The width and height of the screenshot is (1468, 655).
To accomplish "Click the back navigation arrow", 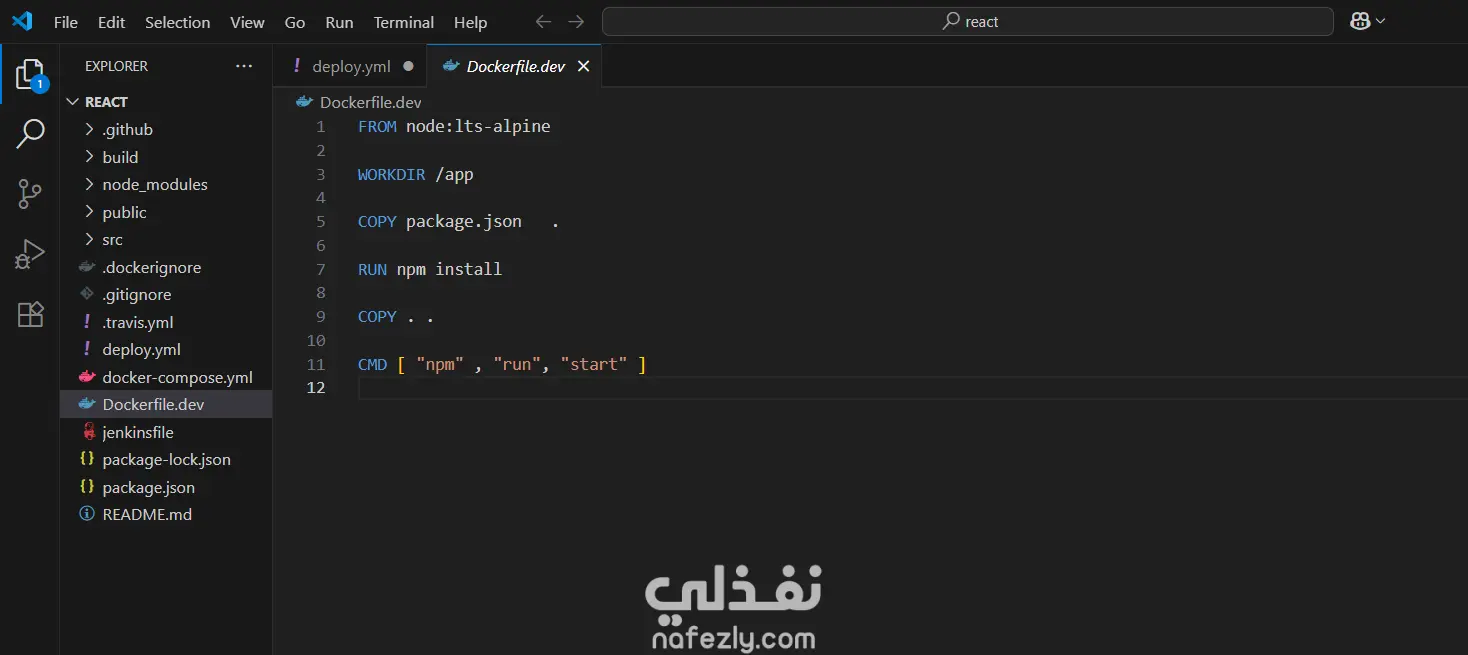I will pyautogui.click(x=542, y=21).
